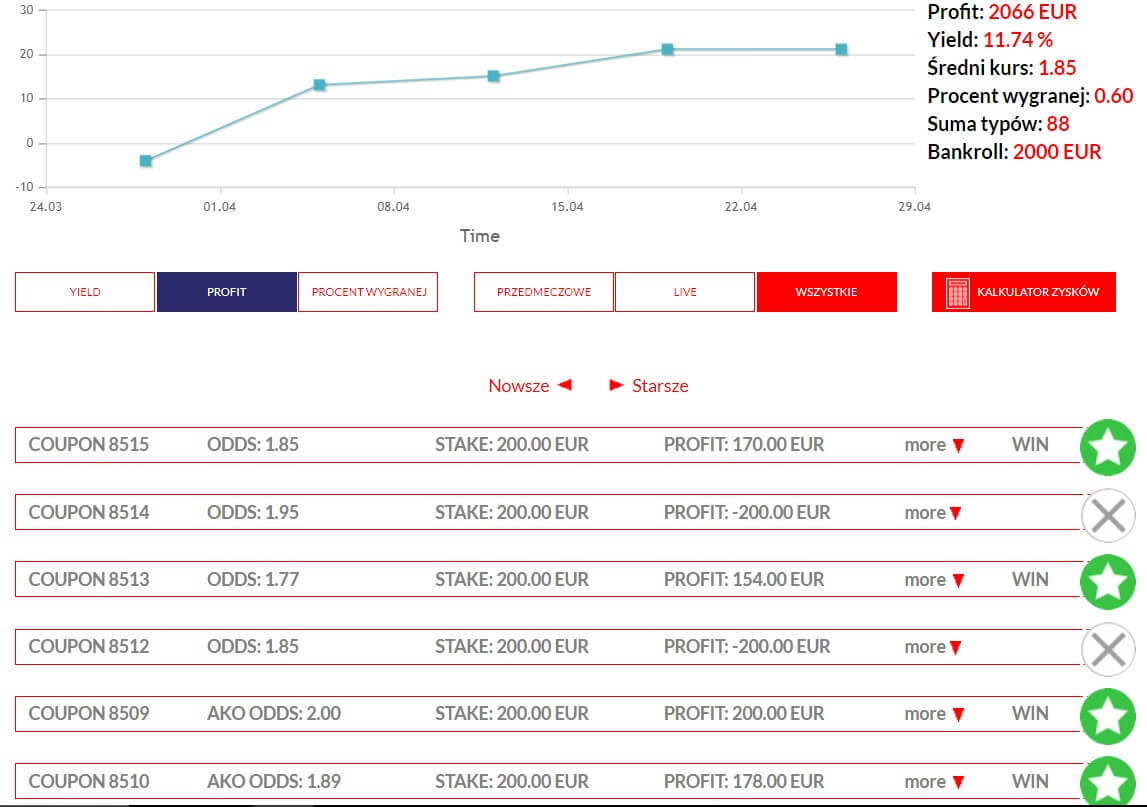Viewport: 1147px width, 807px height.
Task: Click green star icon for coupon 8509
Action: 1108,716
